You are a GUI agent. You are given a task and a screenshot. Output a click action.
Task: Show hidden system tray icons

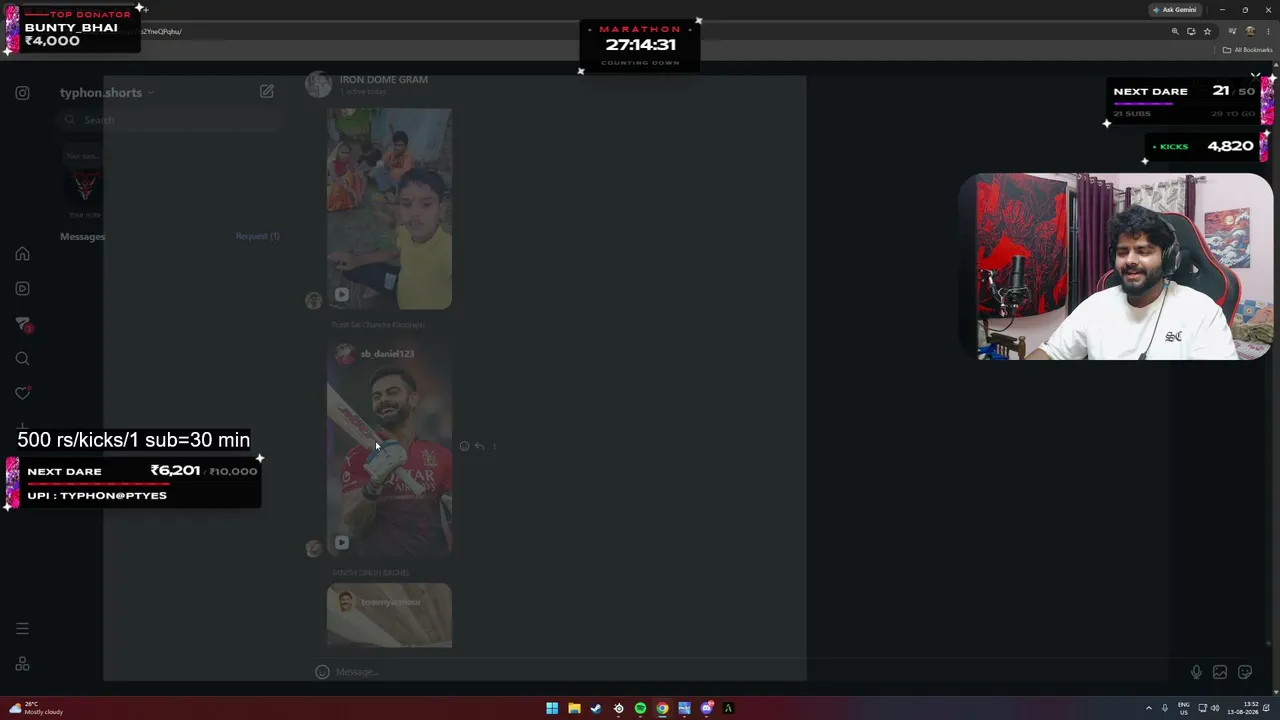(x=1149, y=708)
